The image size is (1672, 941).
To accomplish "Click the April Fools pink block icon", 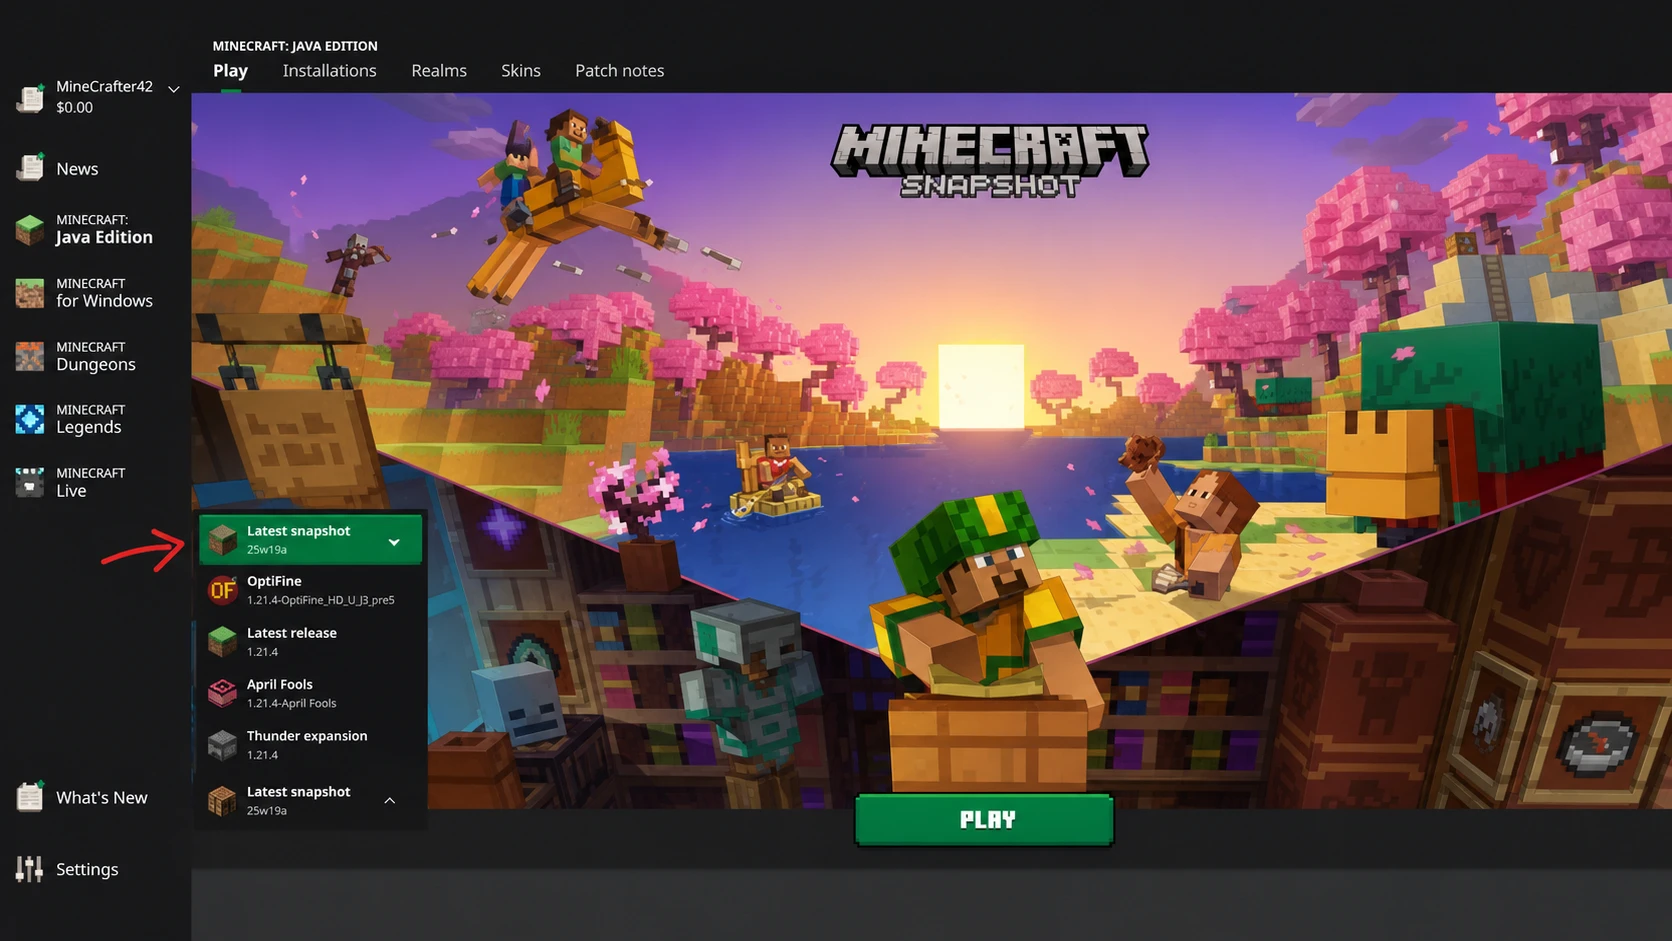I will coord(222,693).
